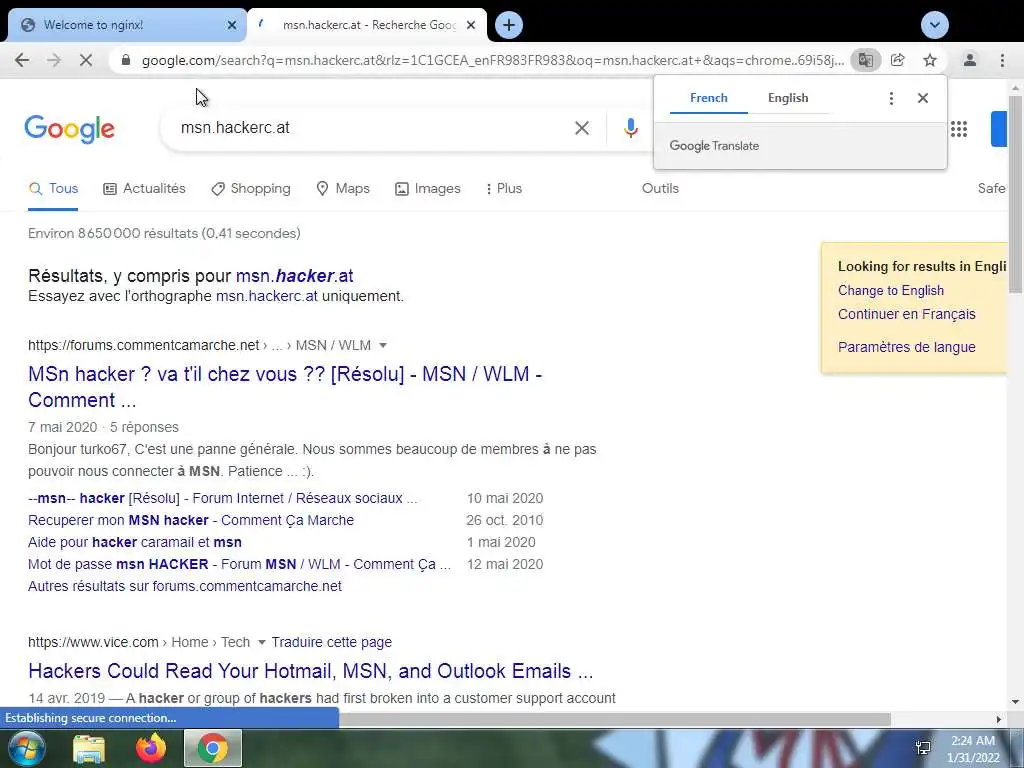Share this page from address bar
This screenshot has width=1024, height=768.
click(x=898, y=60)
